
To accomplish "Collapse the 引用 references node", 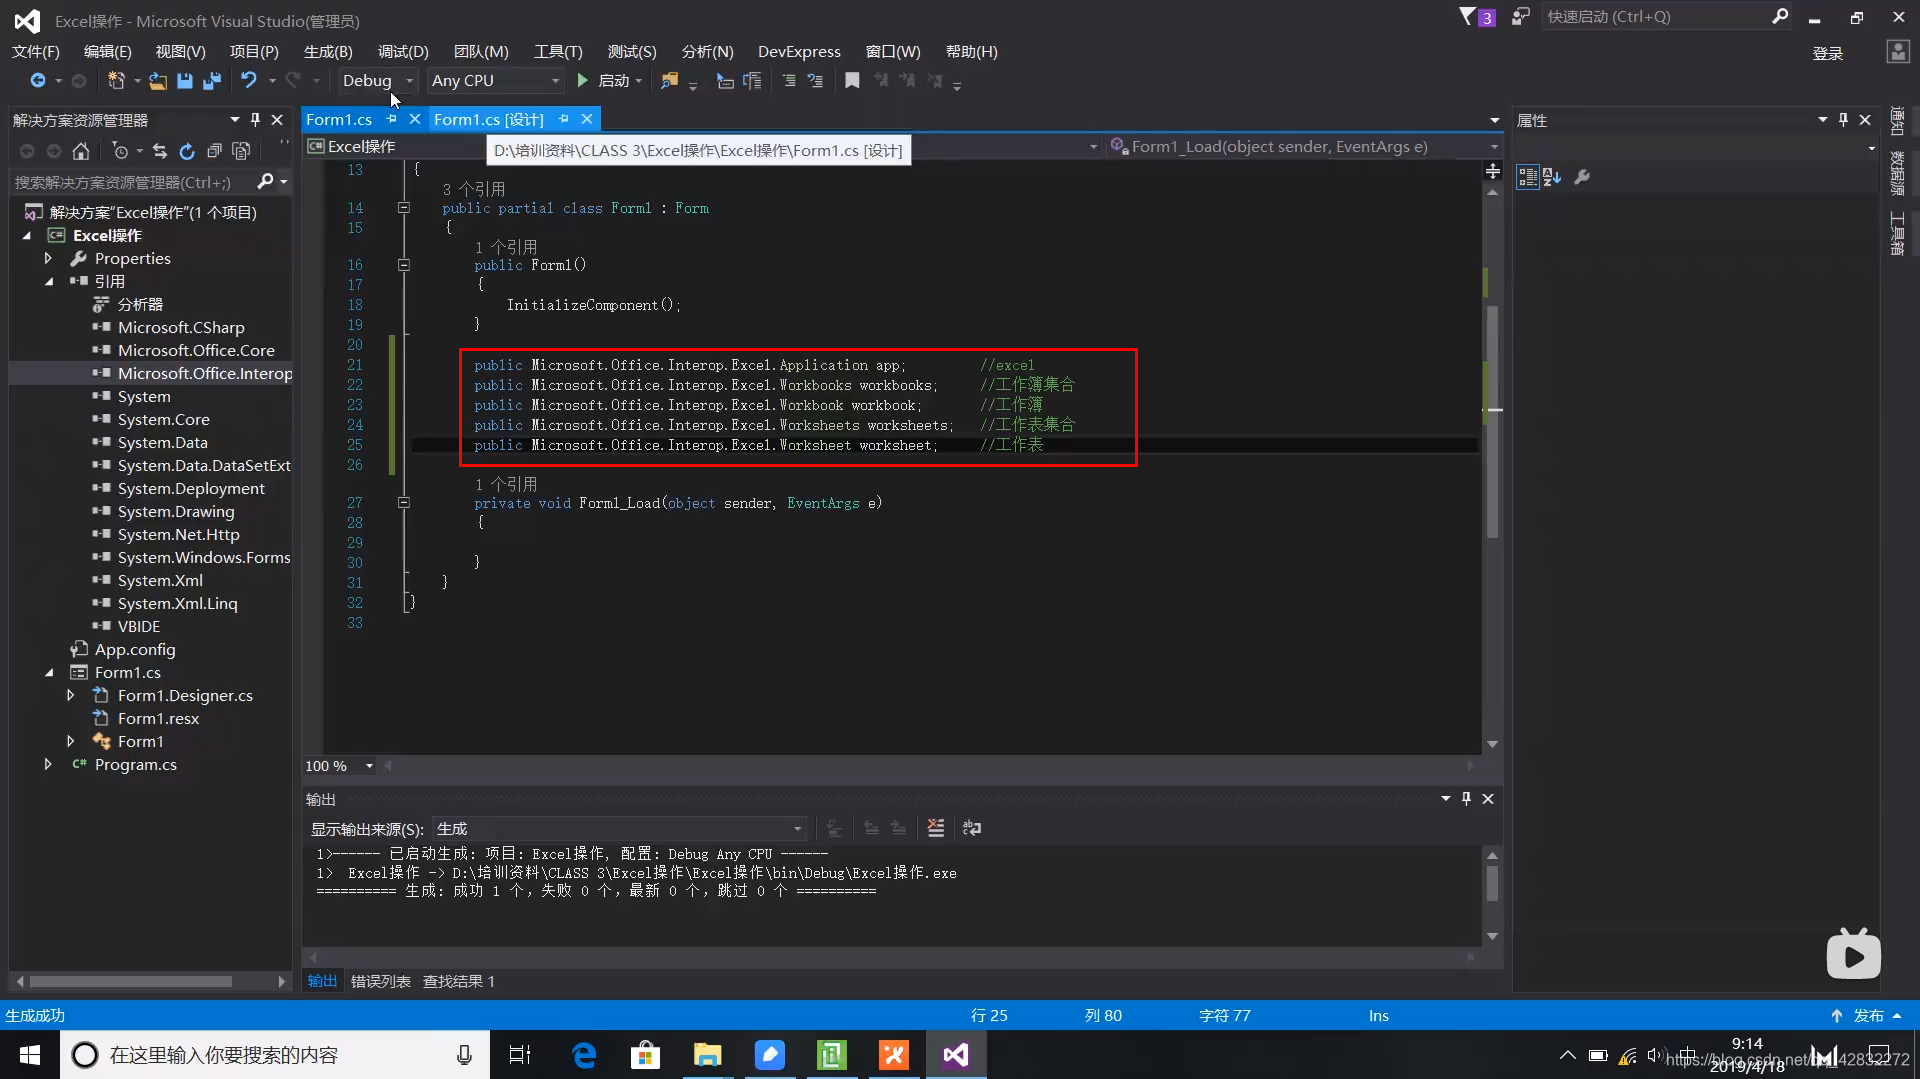I will 49,282.
